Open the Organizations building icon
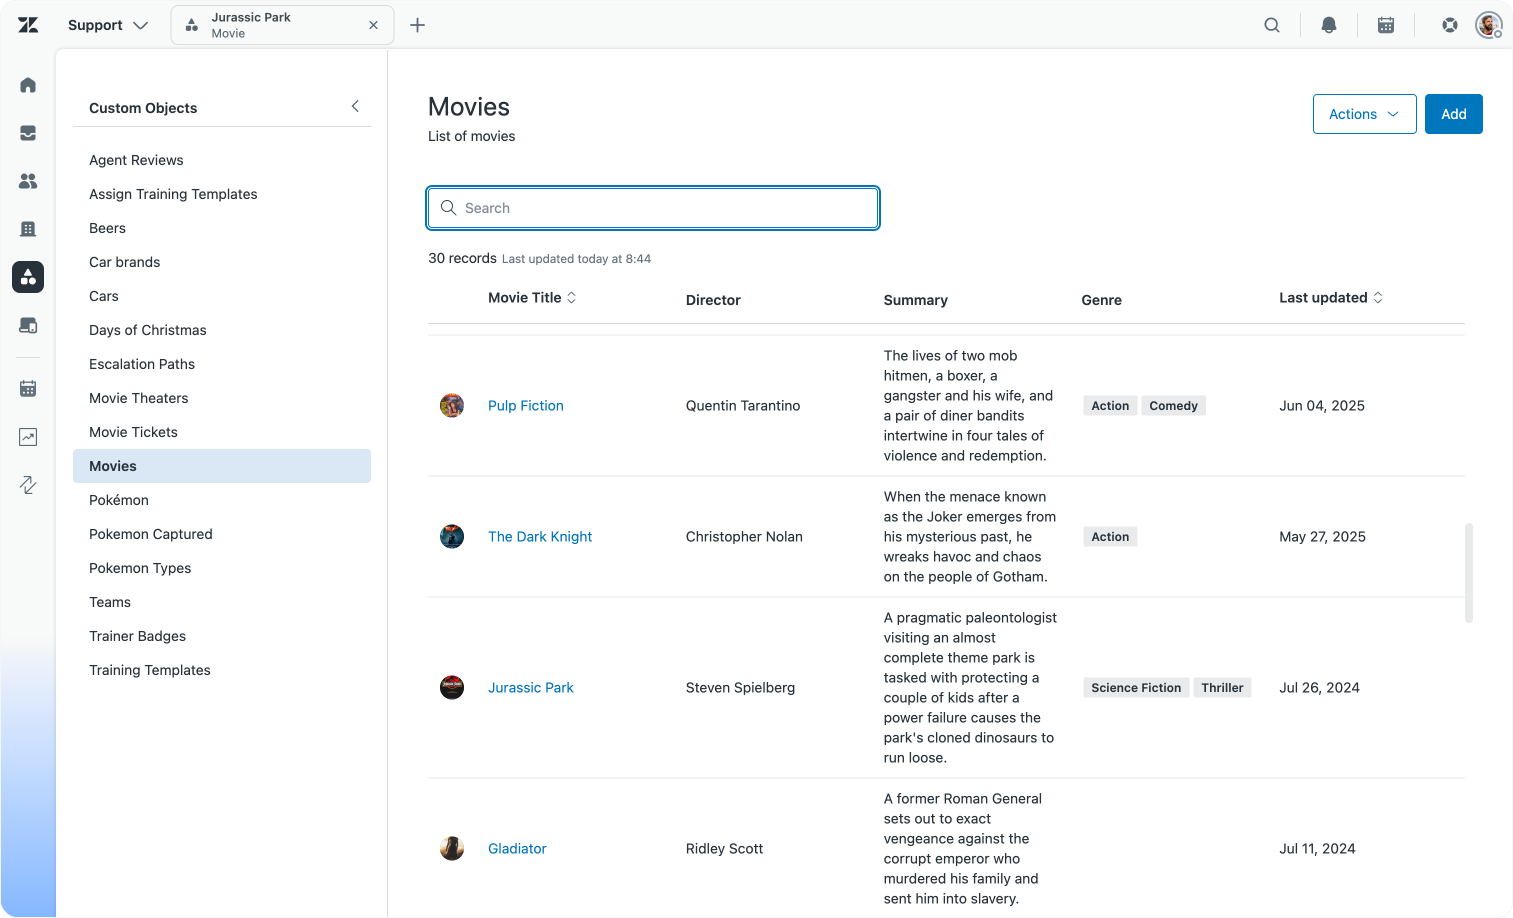Screen dimensions: 1513x918 pos(28,229)
